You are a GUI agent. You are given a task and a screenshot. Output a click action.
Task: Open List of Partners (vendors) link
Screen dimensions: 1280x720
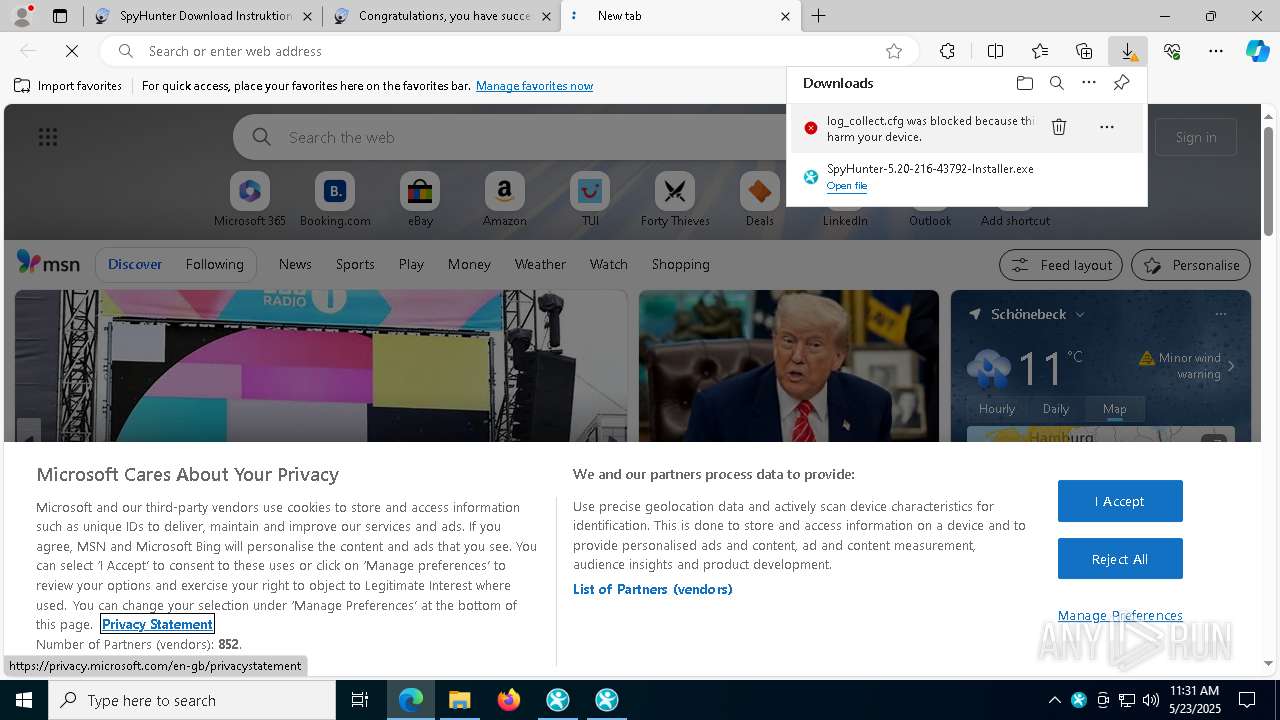pos(653,589)
